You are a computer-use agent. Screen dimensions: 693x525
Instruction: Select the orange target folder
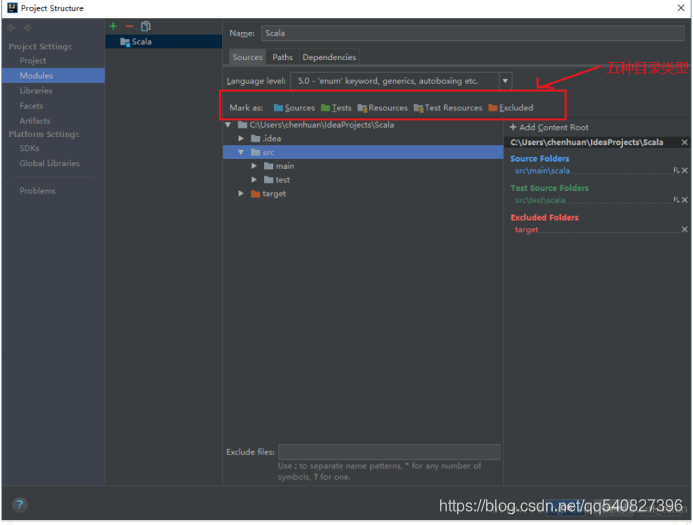[268, 194]
